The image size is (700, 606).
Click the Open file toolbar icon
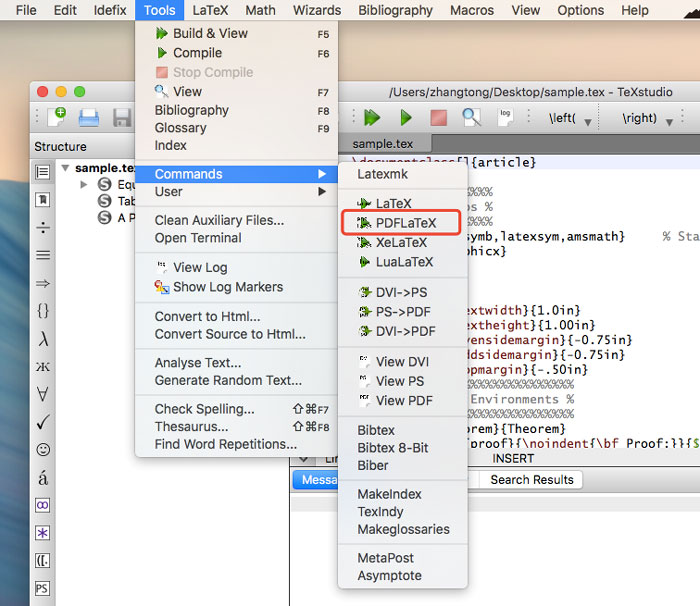(x=88, y=118)
